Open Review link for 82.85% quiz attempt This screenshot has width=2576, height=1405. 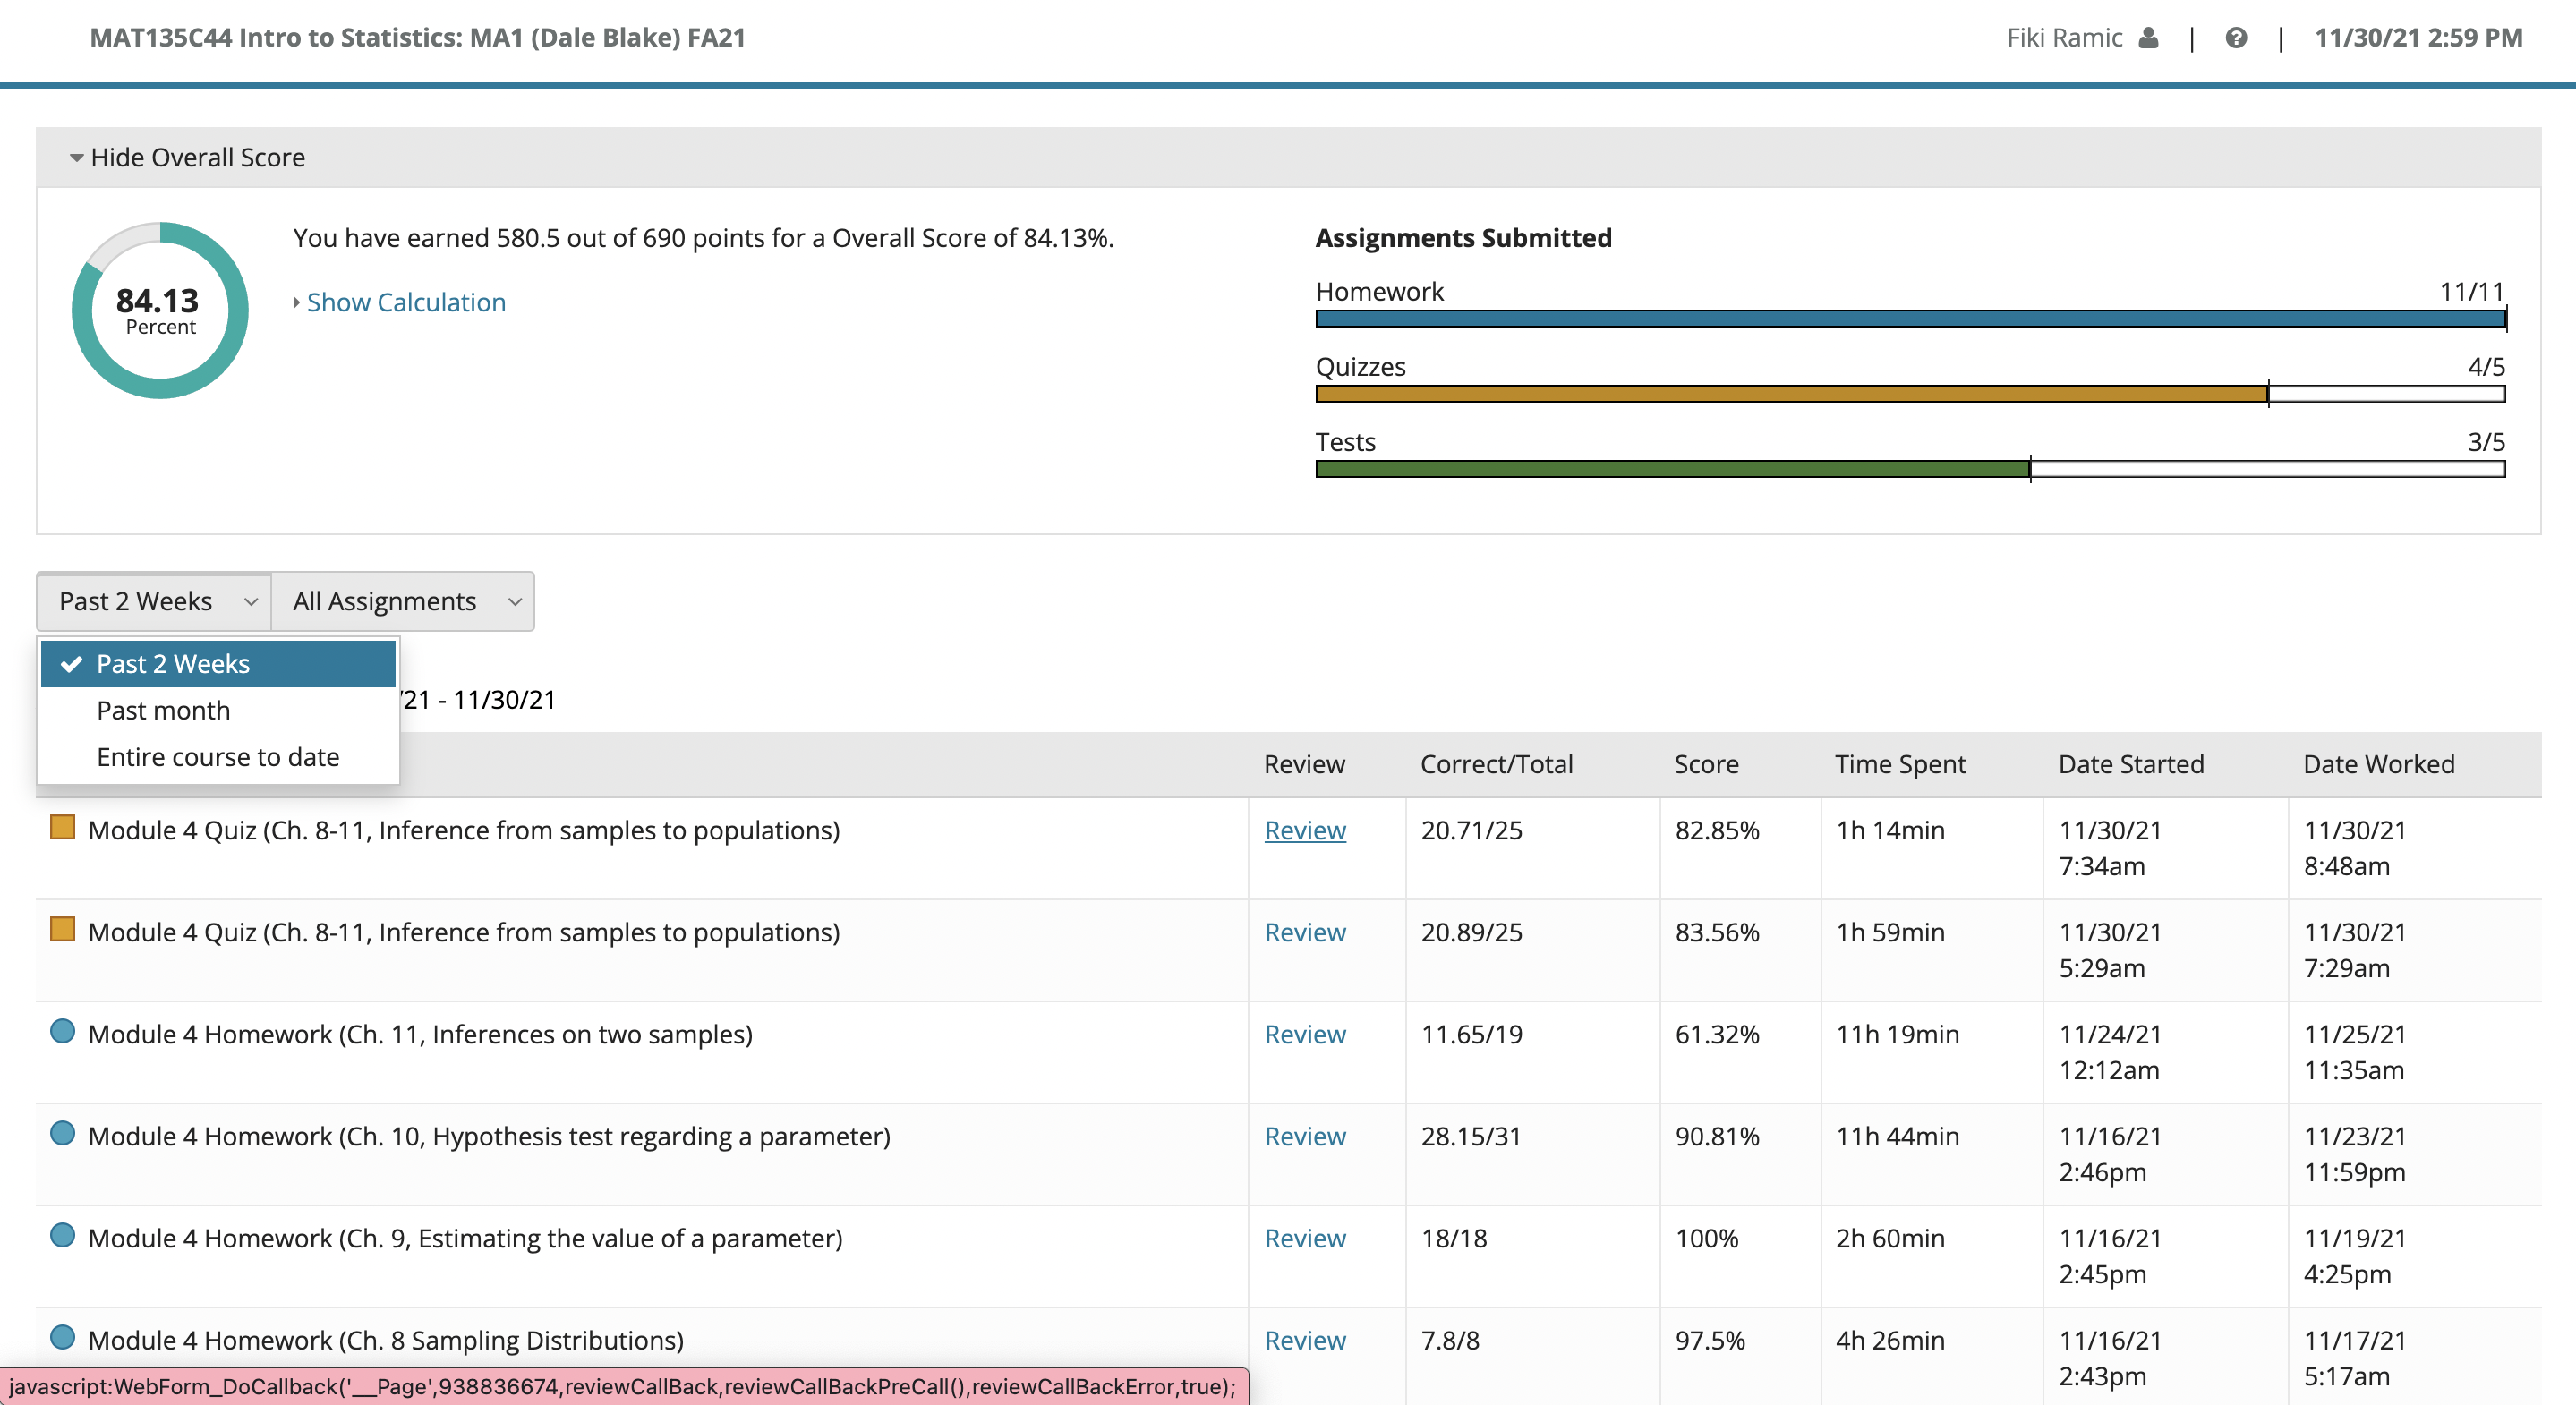coord(1305,830)
